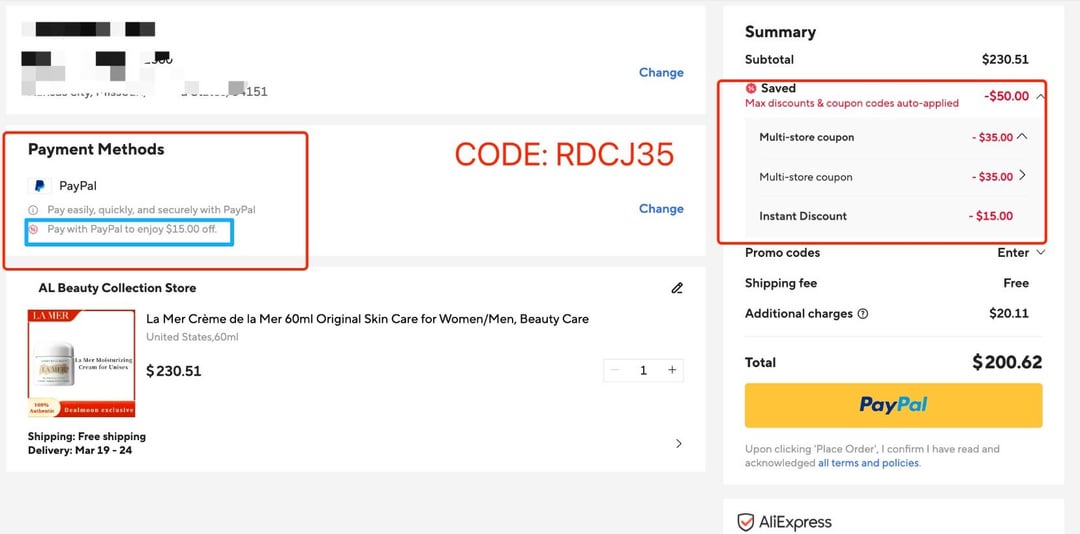Click the info icon next to PayPal description

[33, 210]
